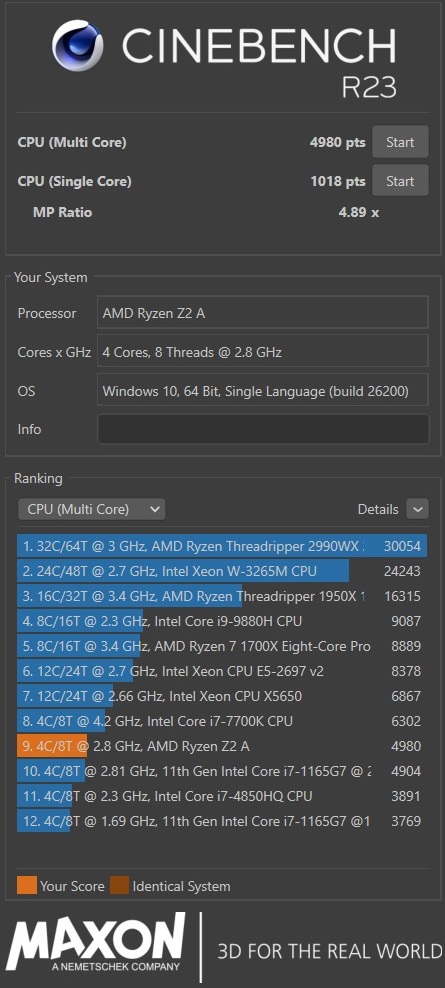Select ranking row AMD Ryzen 7 1700X
445x988 pixels.
coord(222,646)
